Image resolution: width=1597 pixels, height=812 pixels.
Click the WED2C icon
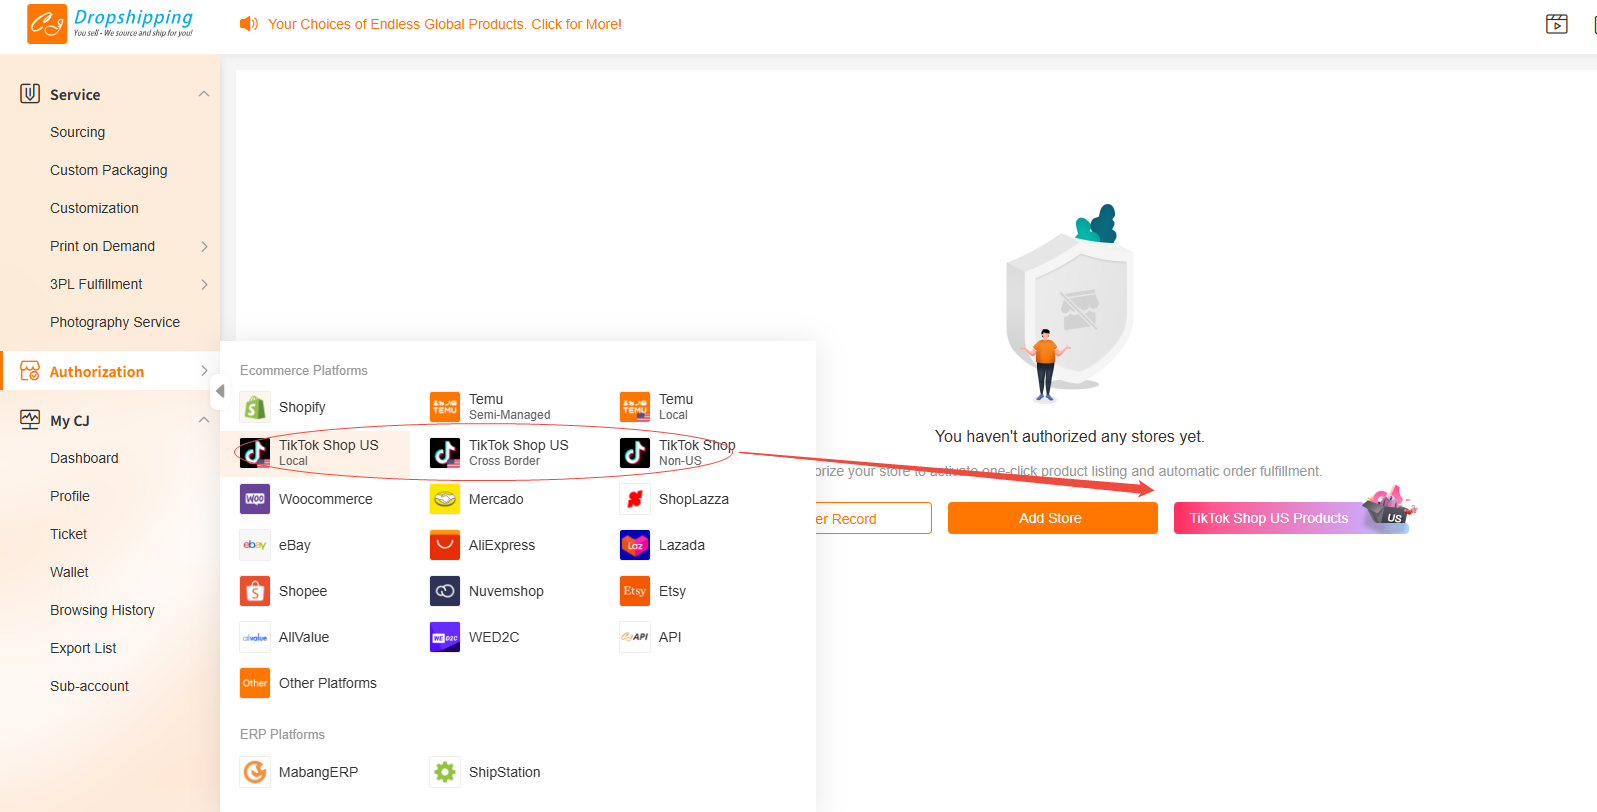pyautogui.click(x=445, y=637)
